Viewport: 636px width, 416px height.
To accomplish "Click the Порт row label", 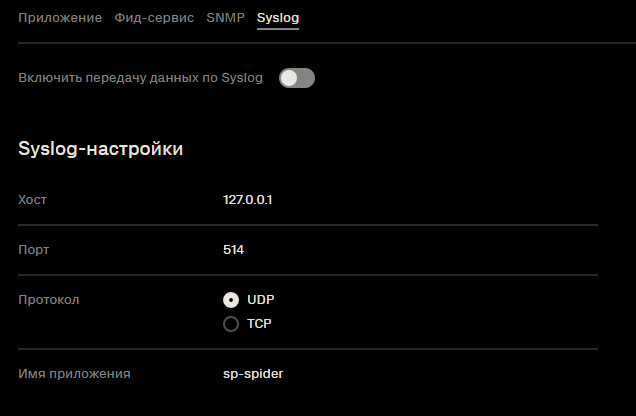I will [34, 250].
